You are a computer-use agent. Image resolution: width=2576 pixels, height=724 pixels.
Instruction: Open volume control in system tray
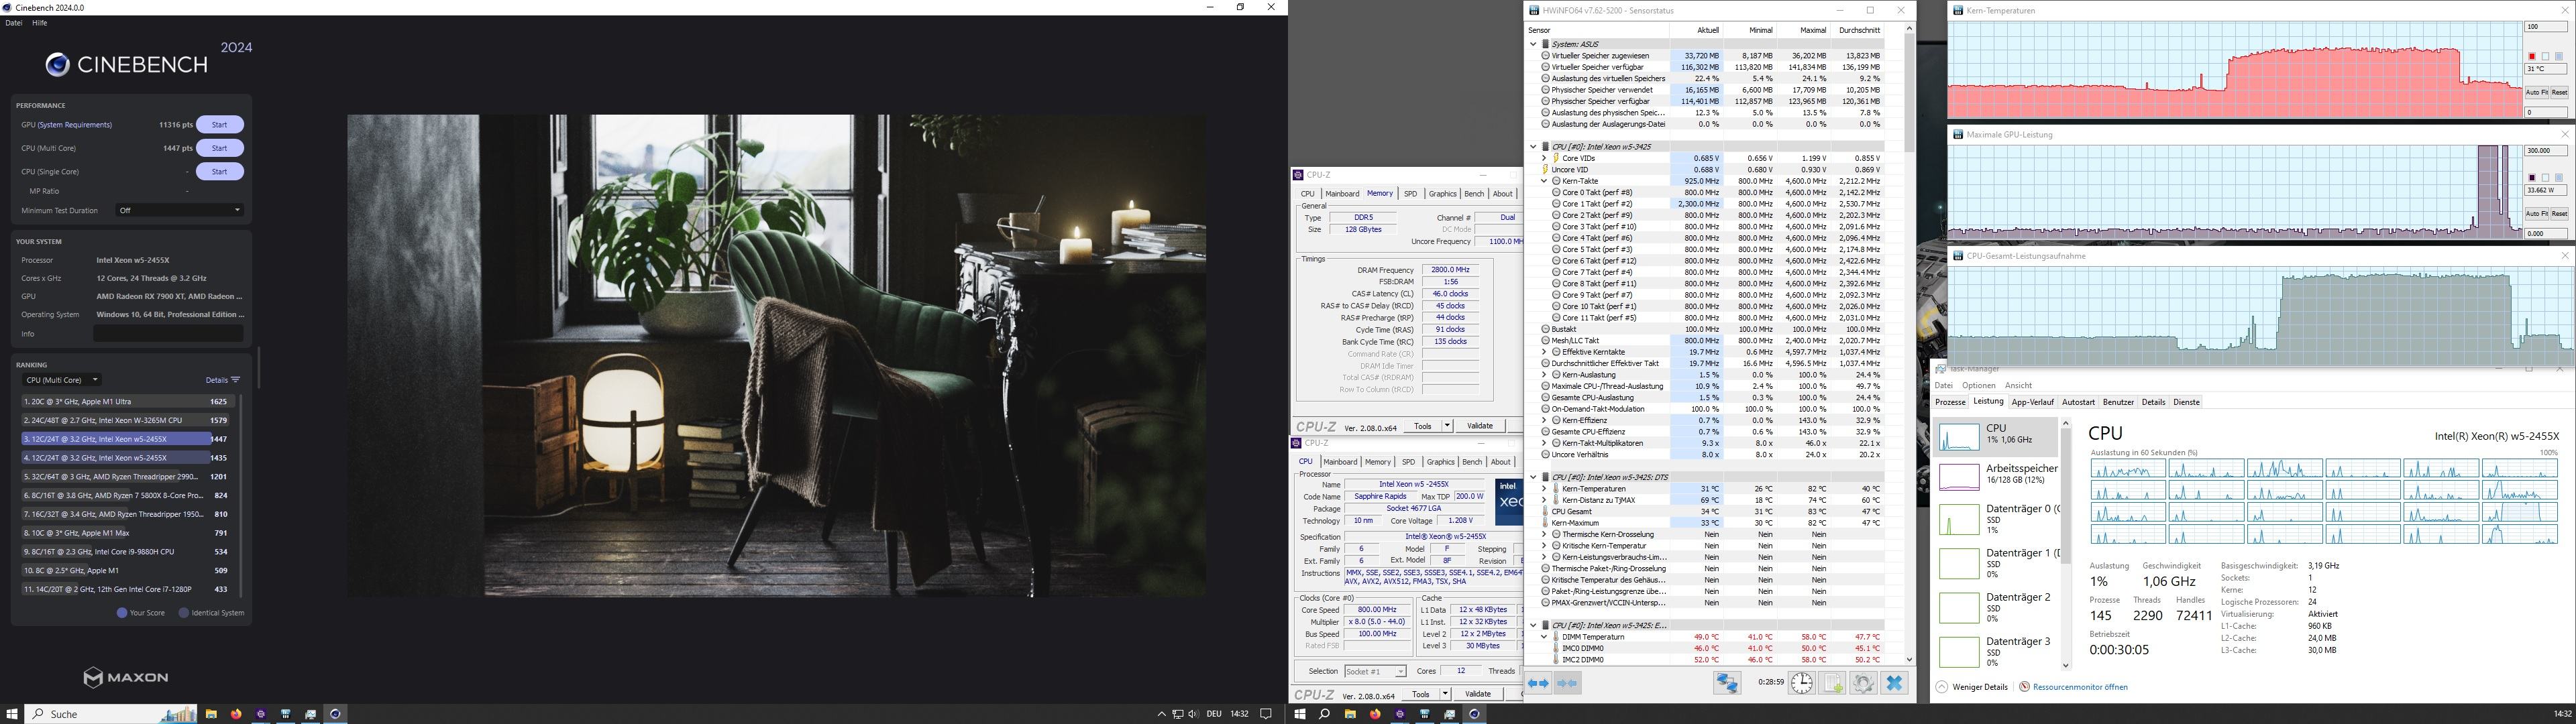click(x=1193, y=714)
